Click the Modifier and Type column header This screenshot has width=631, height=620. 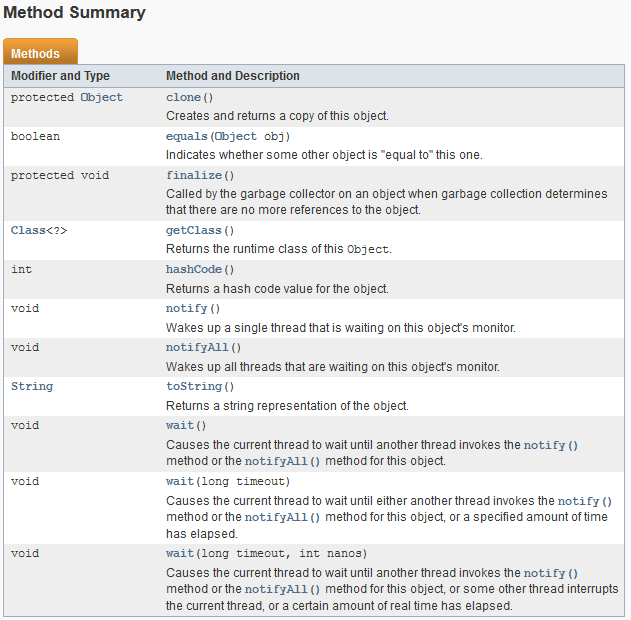(60, 76)
